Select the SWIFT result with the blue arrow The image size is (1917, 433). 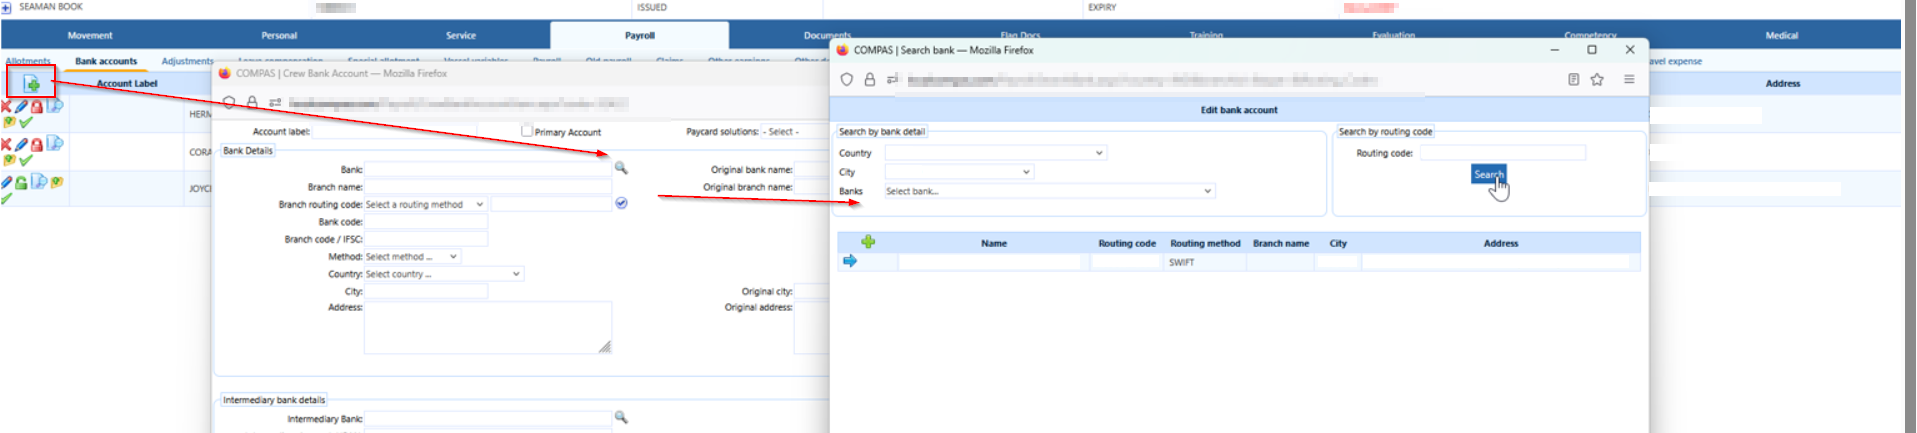850,261
